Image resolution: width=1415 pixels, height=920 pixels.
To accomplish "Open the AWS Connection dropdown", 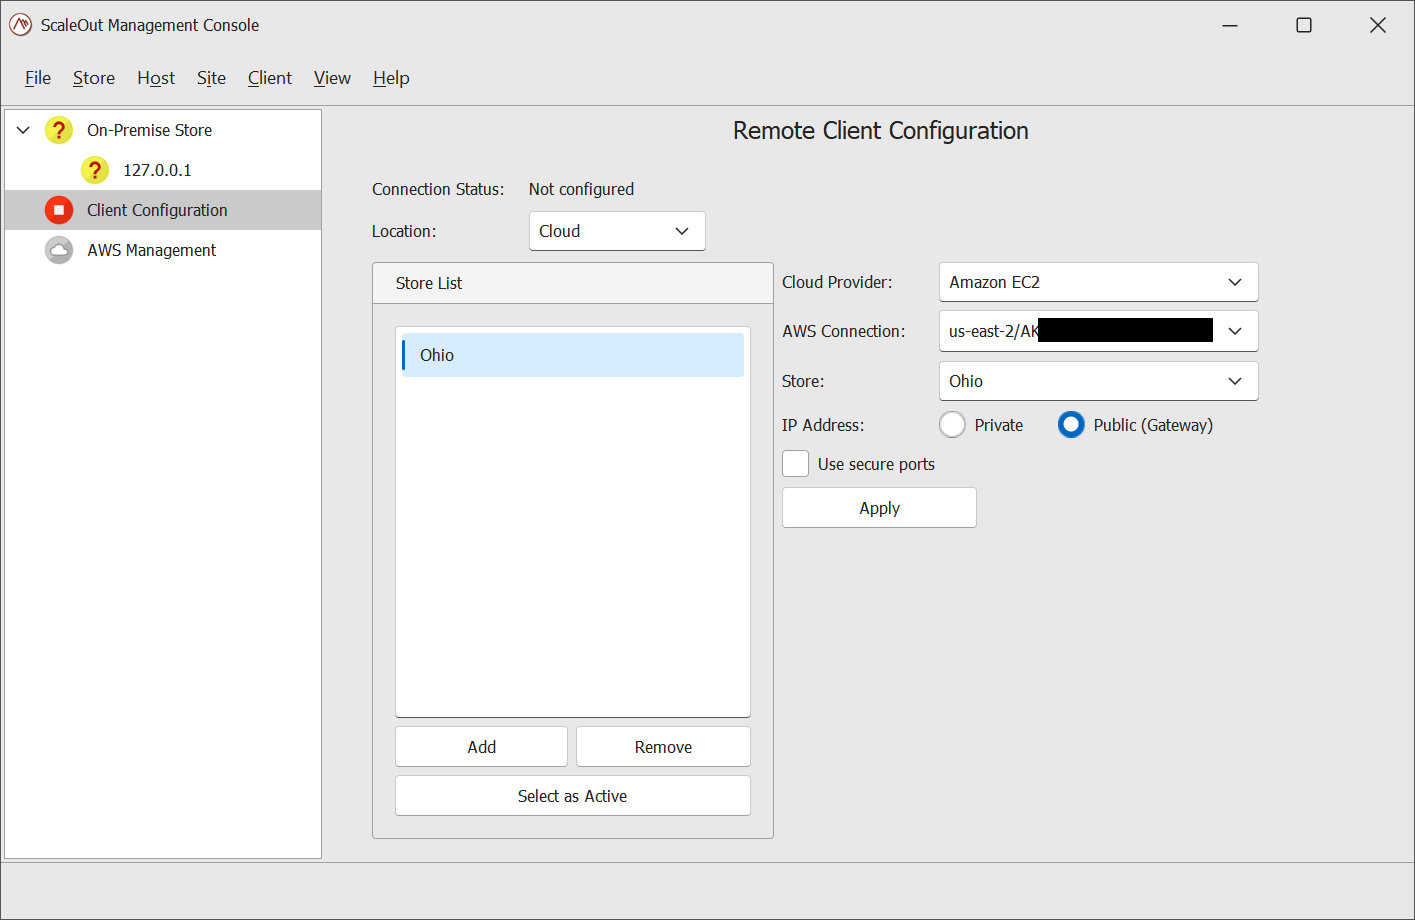I will [x=1098, y=331].
